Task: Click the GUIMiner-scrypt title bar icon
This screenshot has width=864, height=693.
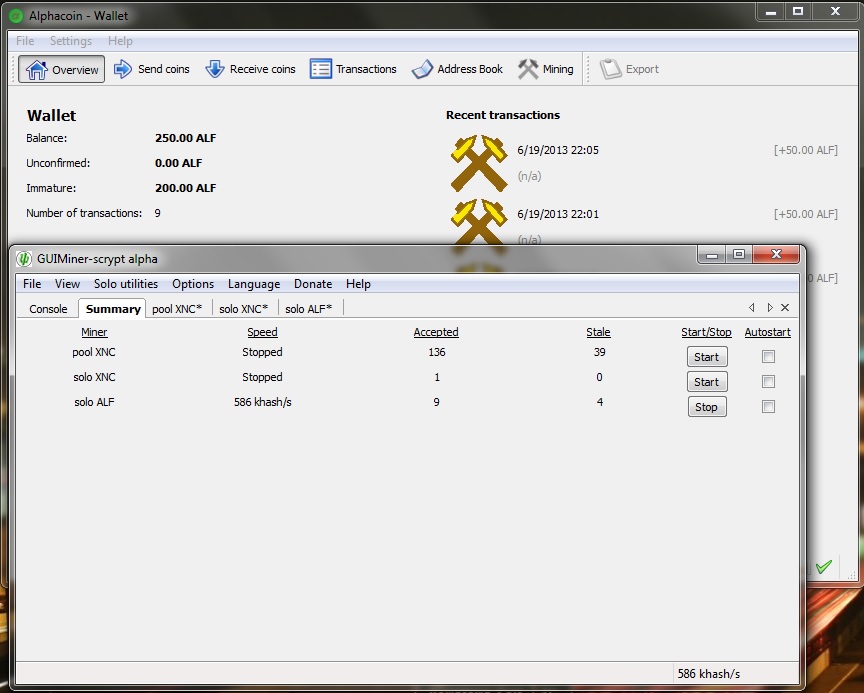Action: pyautogui.click(x=24, y=258)
